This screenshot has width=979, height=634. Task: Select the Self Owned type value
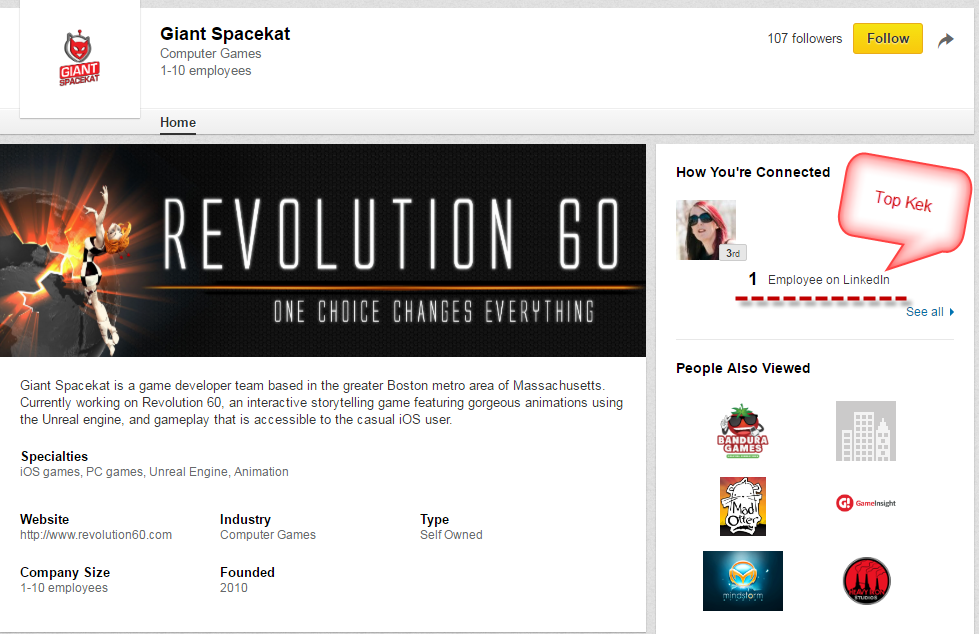coord(451,535)
